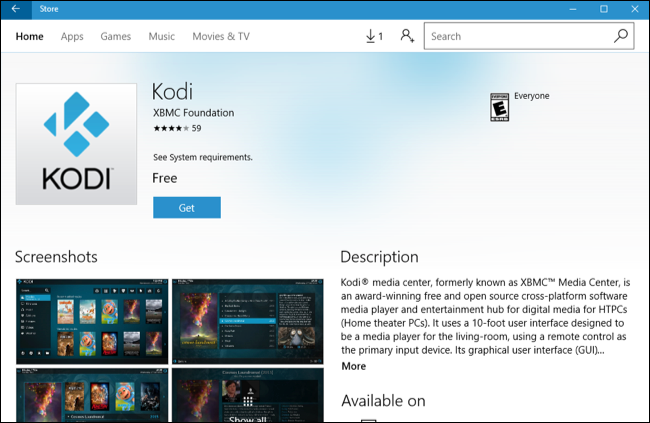Click the Description heading
This screenshot has height=423, width=650.
[379, 257]
